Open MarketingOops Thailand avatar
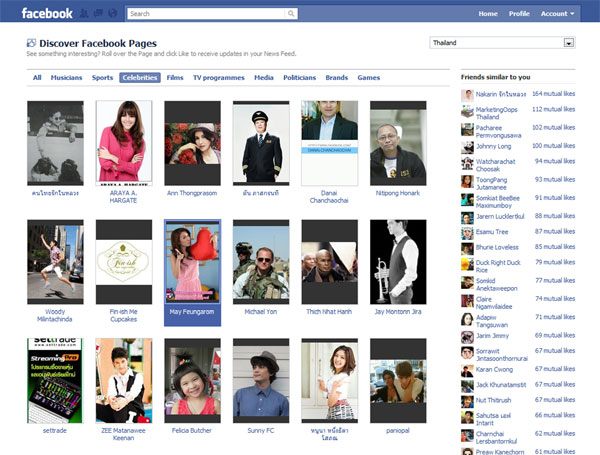600x455 pixels. 467,111
